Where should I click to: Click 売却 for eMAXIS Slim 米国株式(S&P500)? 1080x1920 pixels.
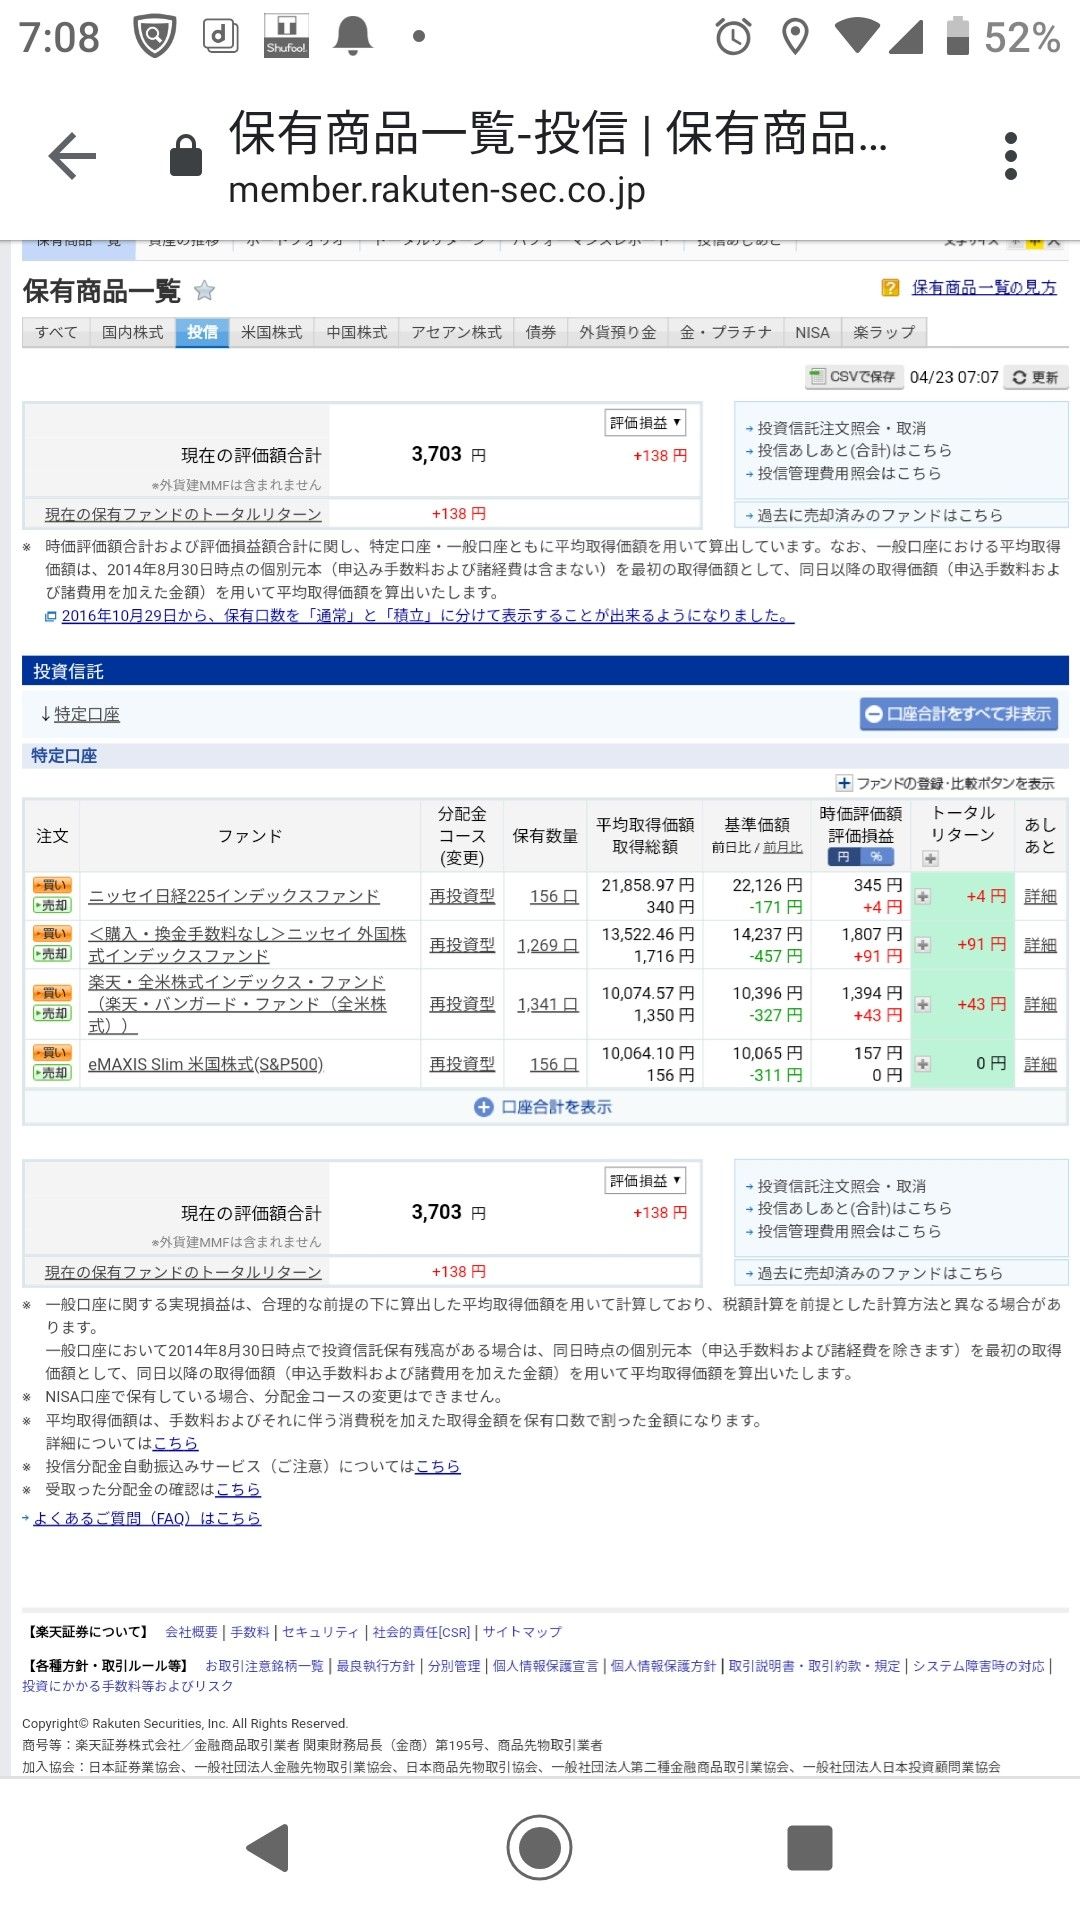[x=52, y=1073]
